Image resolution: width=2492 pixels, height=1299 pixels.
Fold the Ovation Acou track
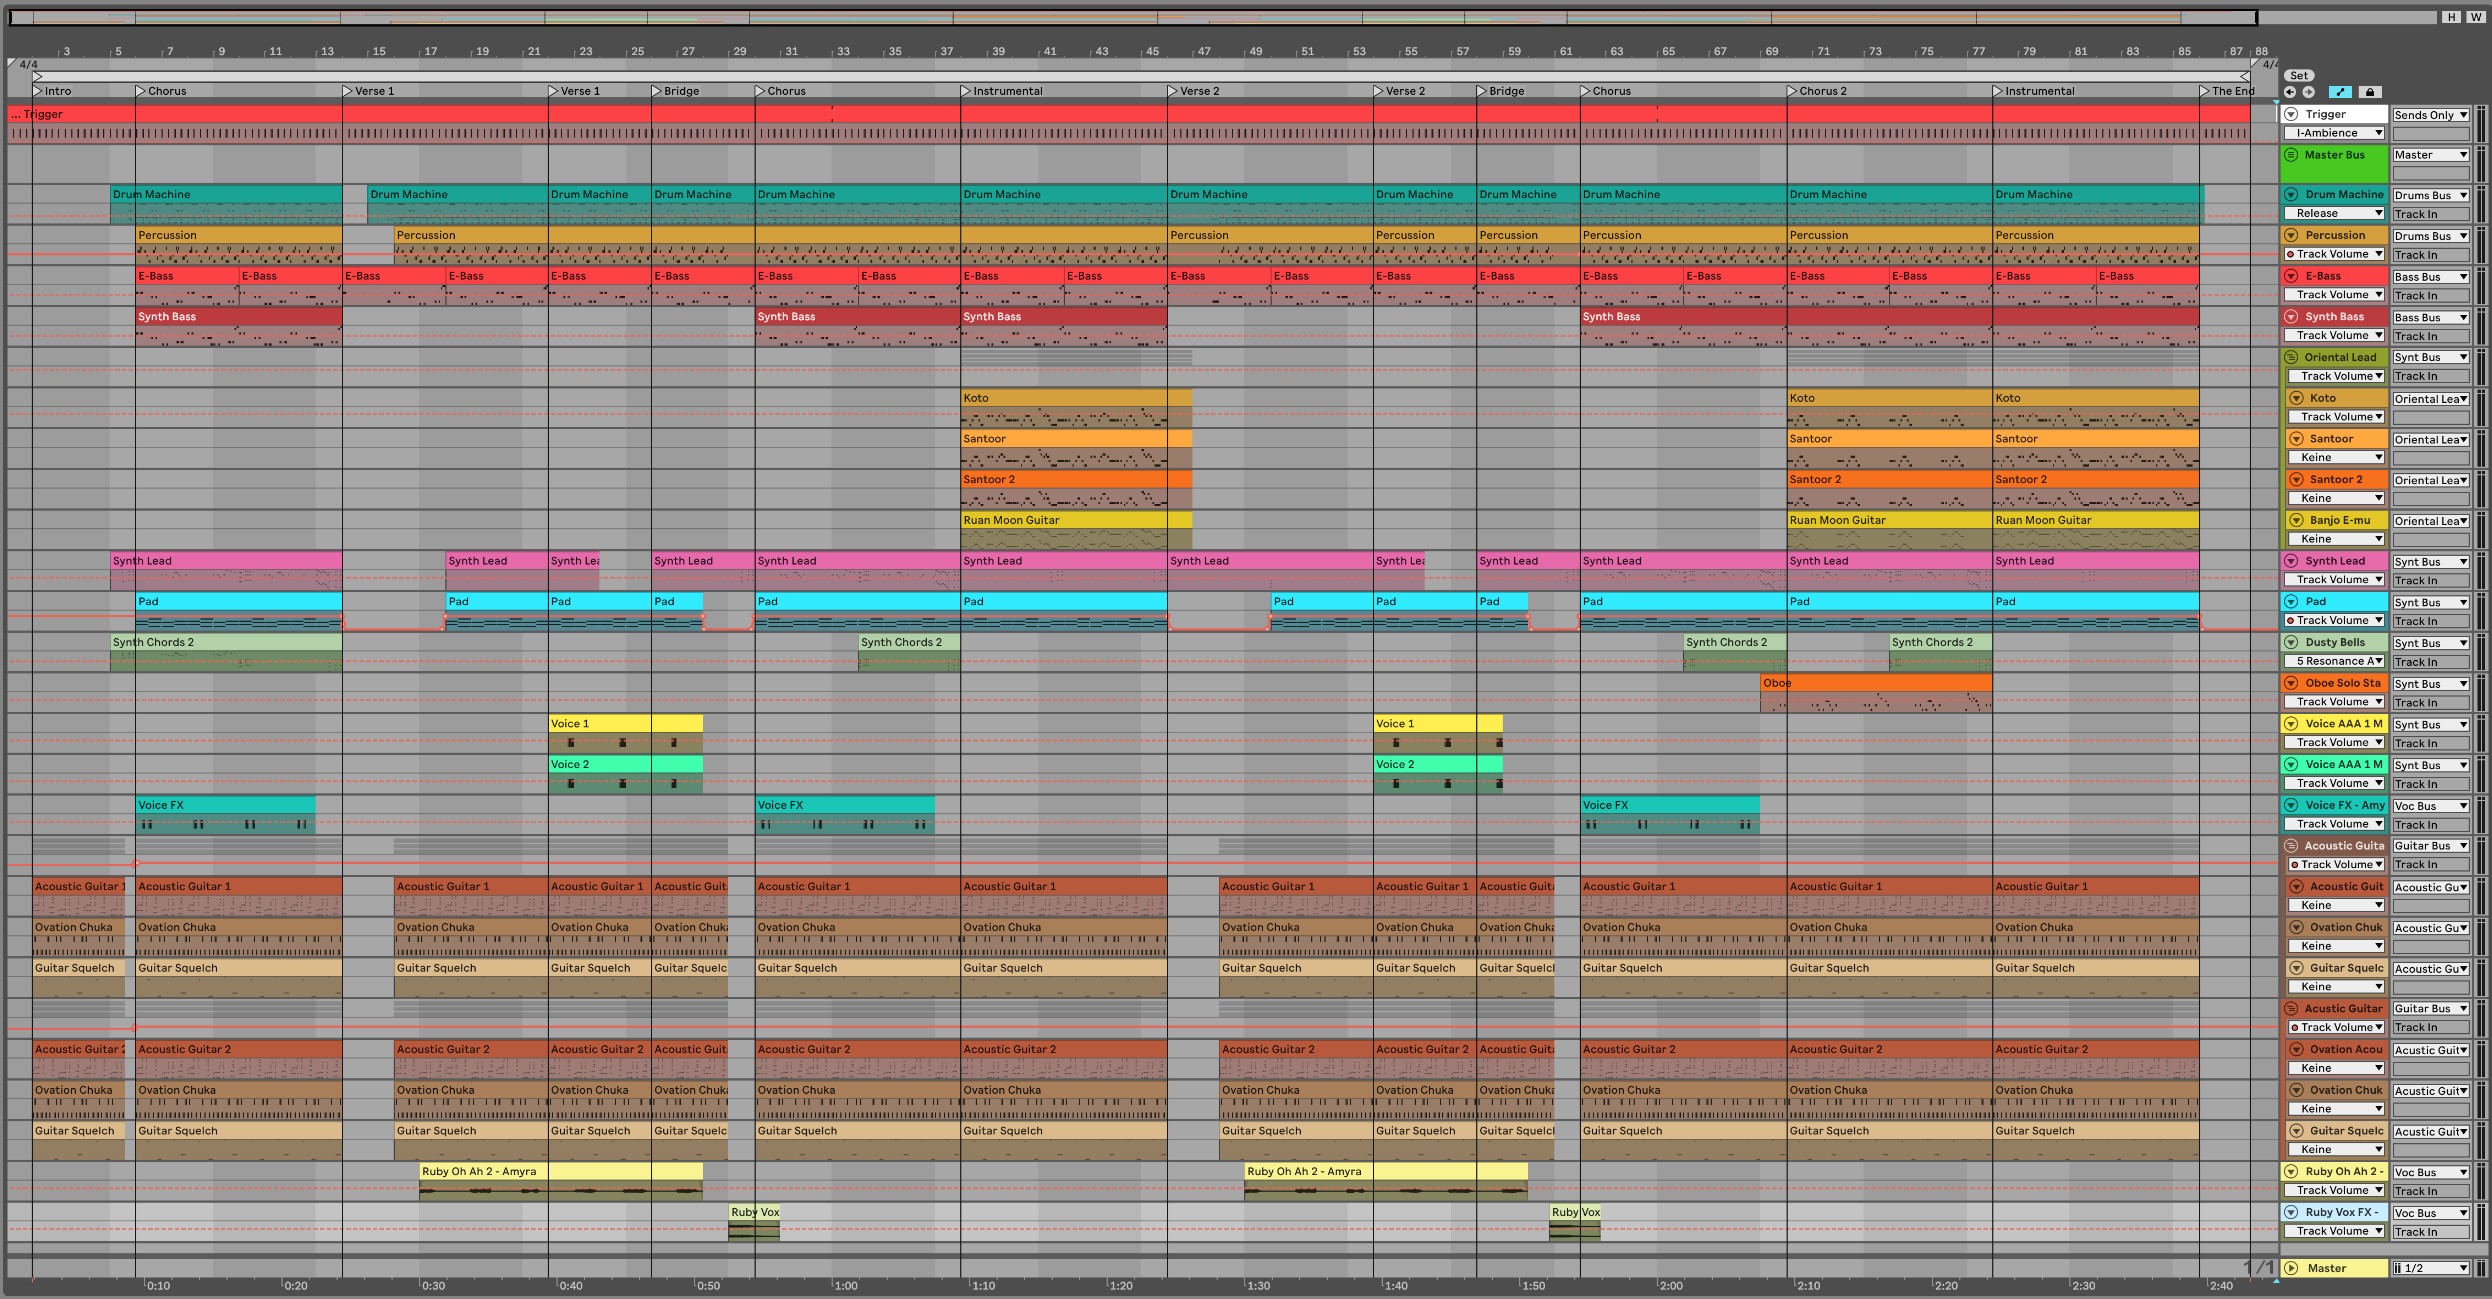coord(2296,1050)
